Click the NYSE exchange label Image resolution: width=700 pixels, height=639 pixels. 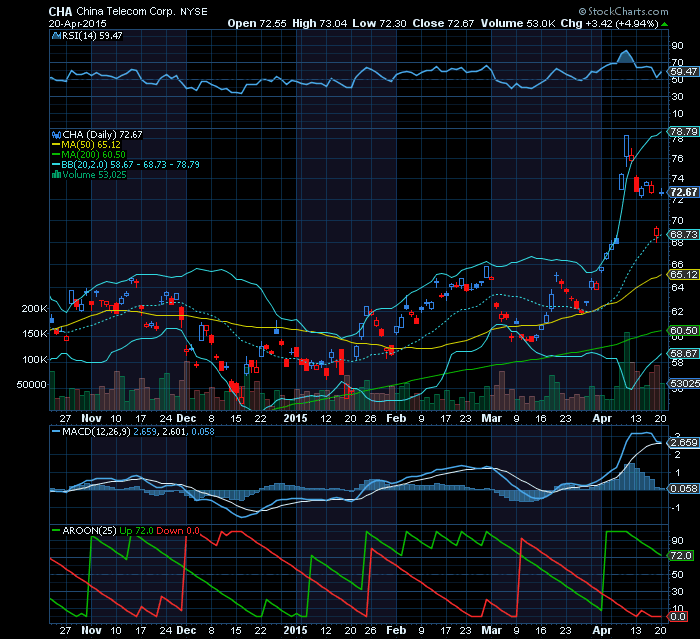(x=194, y=12)
